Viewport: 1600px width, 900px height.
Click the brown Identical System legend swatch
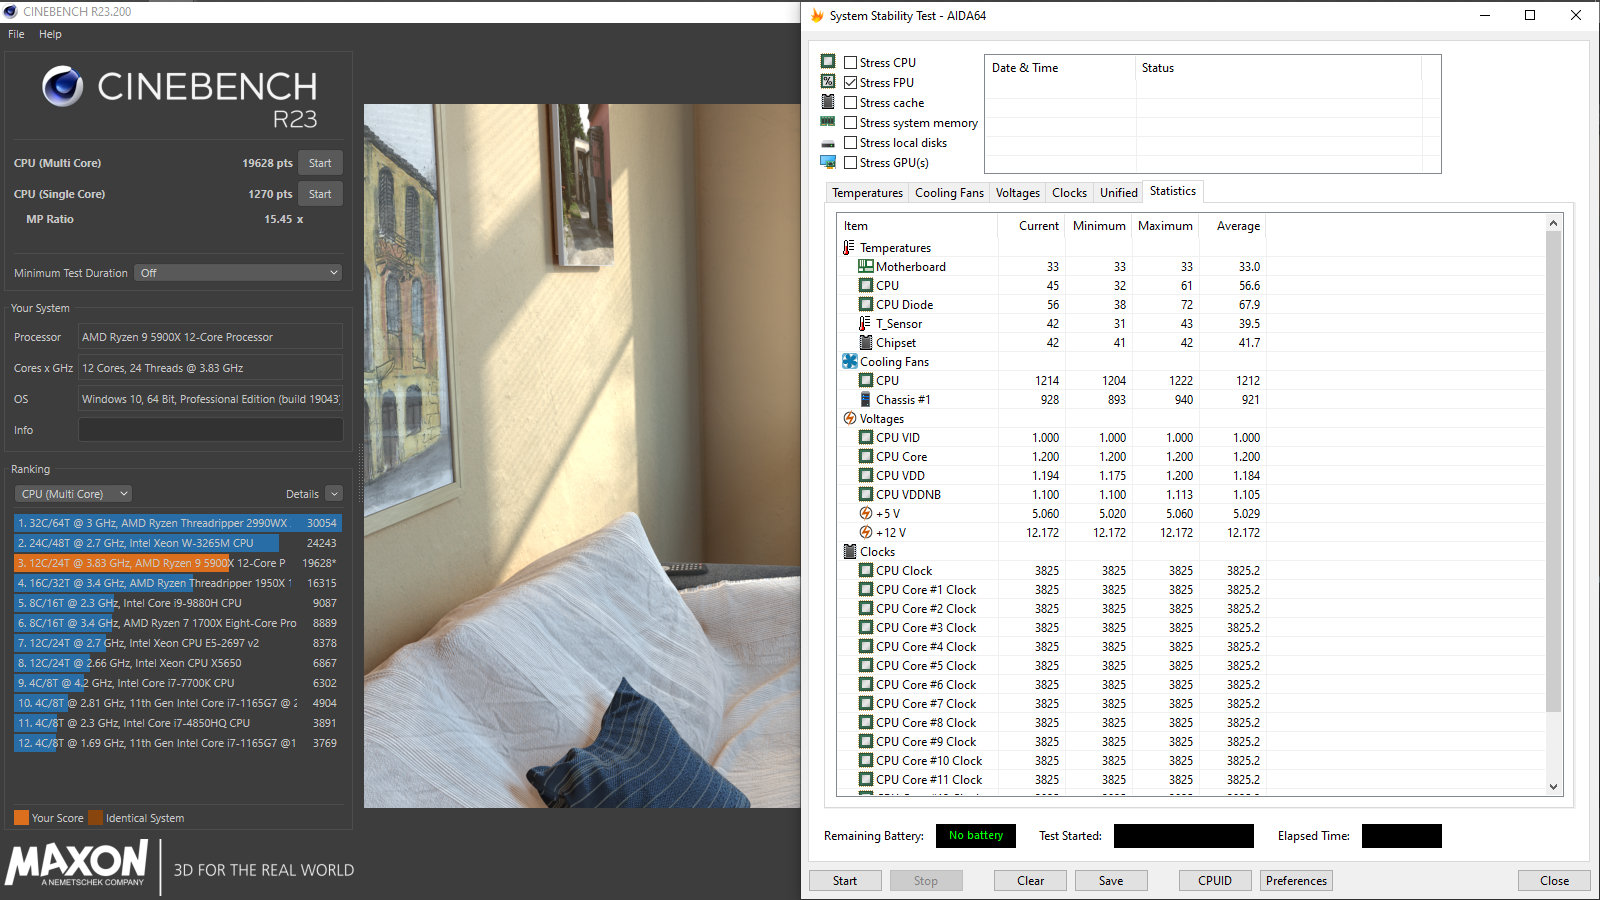(x=95, y=818)
